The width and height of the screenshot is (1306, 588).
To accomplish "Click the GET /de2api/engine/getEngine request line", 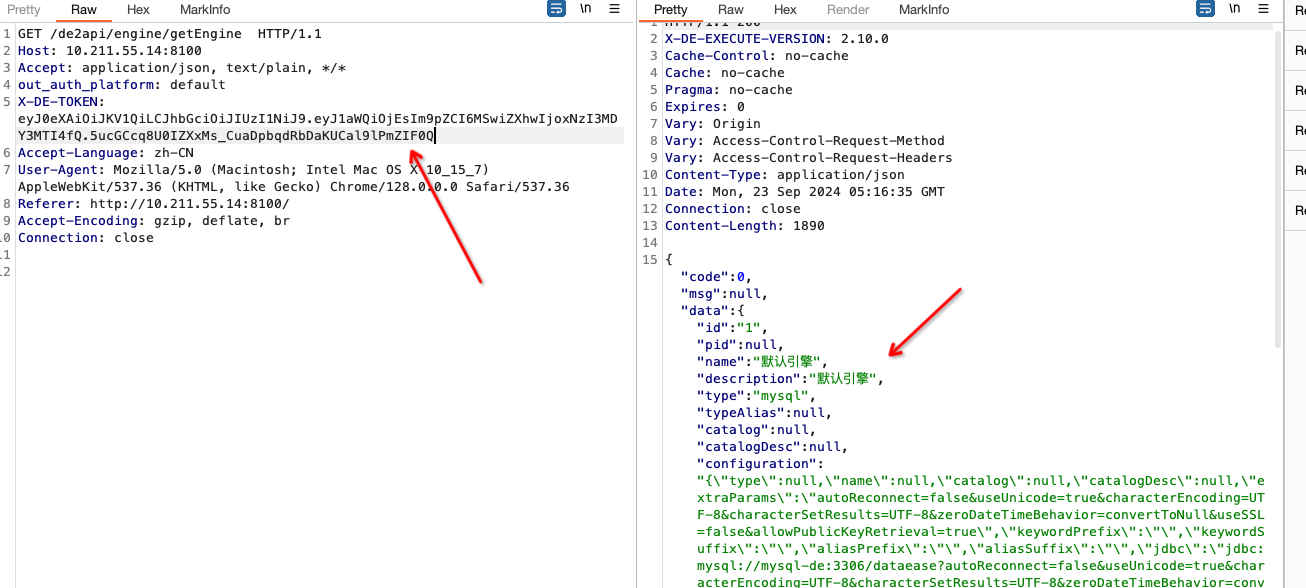I will [170, 34].
